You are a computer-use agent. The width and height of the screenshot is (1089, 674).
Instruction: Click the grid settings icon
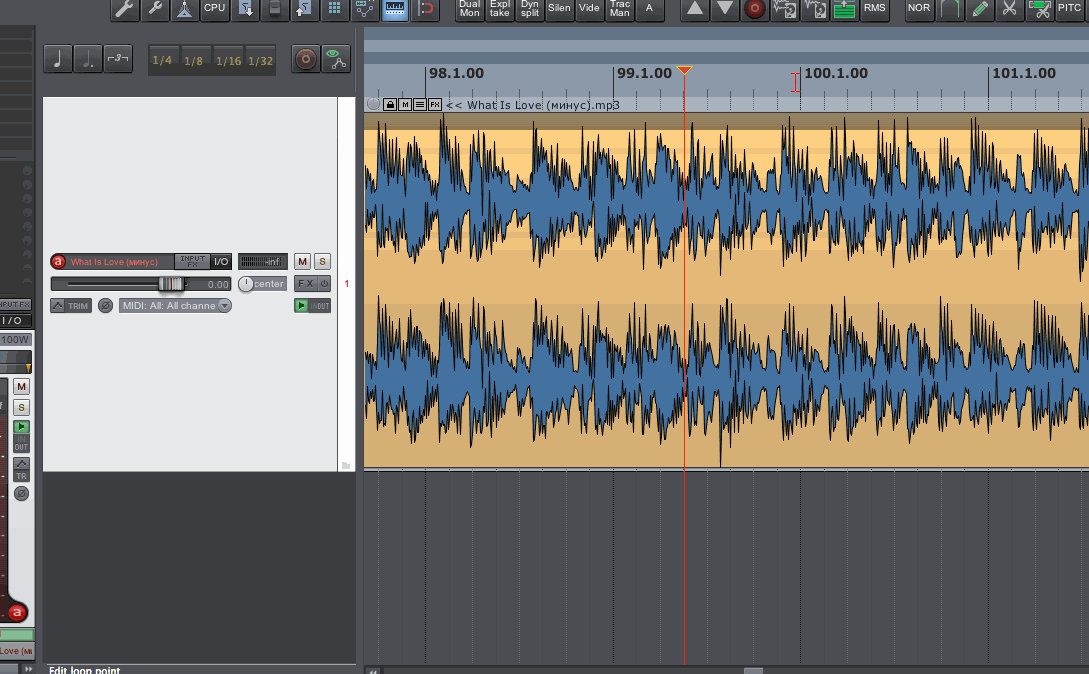tap(334, 9)
